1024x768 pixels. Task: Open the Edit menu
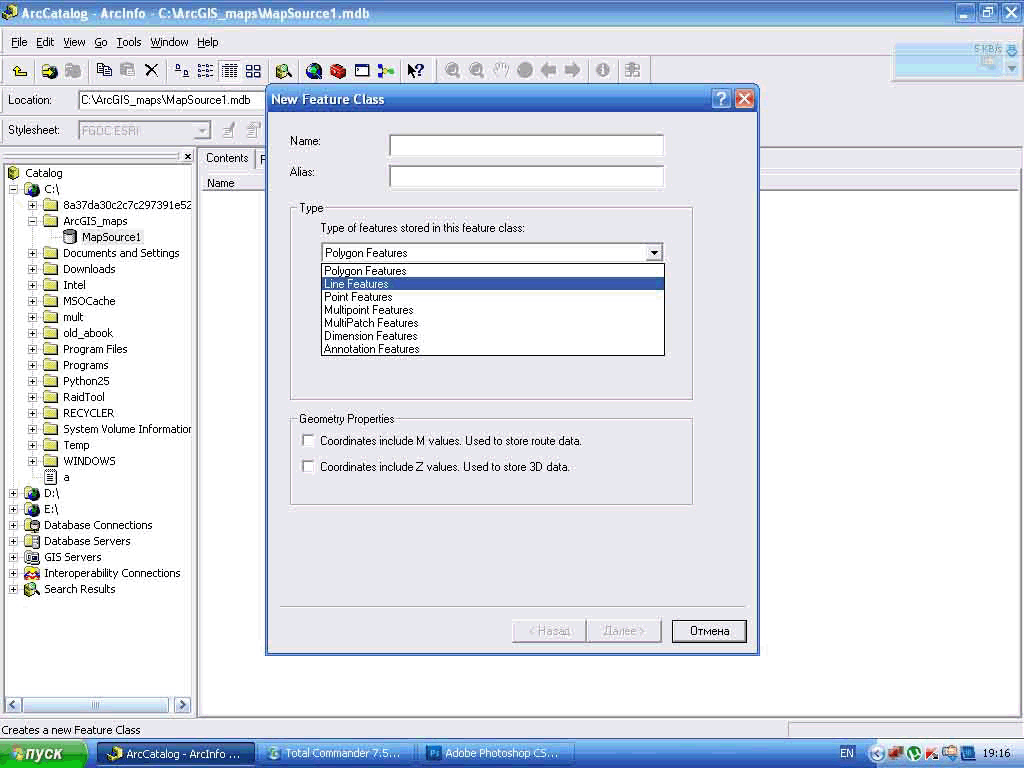(x=45, y=42)
